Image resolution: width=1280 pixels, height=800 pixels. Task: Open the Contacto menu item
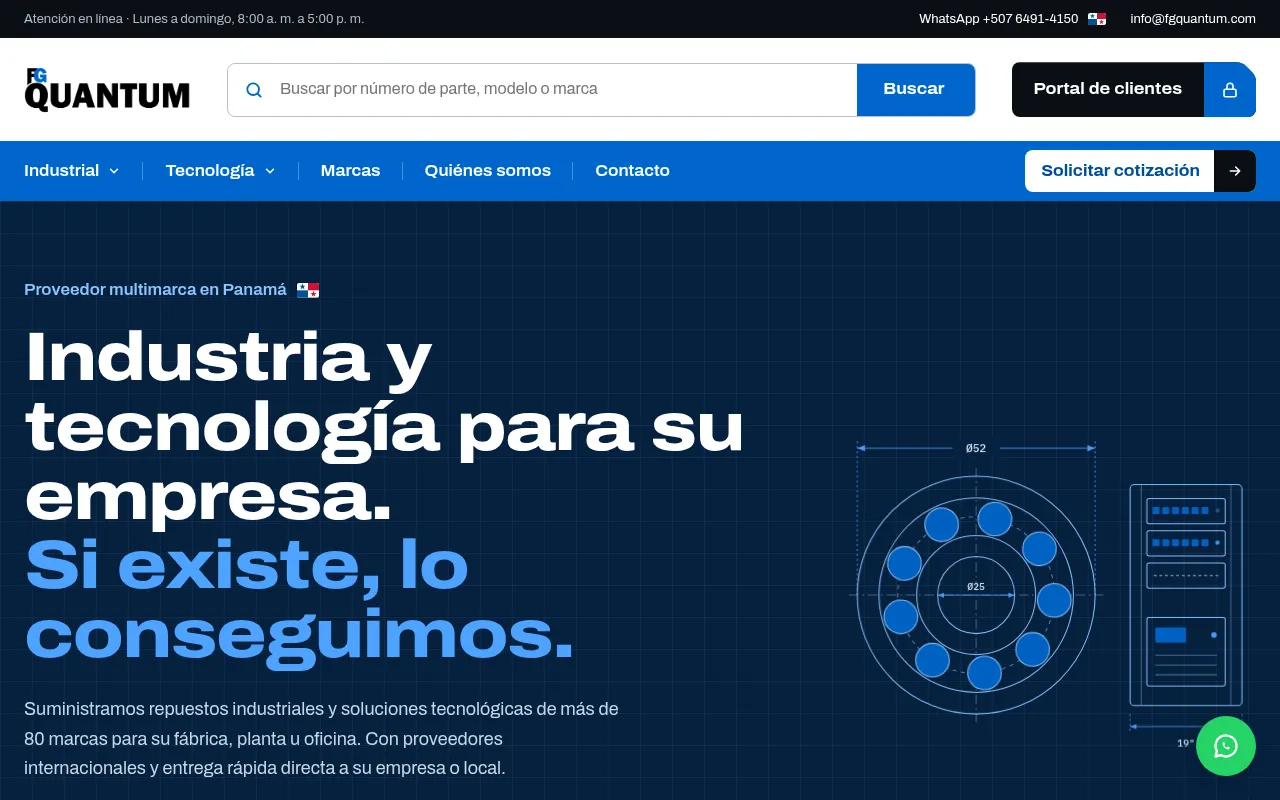pos(632,171)
